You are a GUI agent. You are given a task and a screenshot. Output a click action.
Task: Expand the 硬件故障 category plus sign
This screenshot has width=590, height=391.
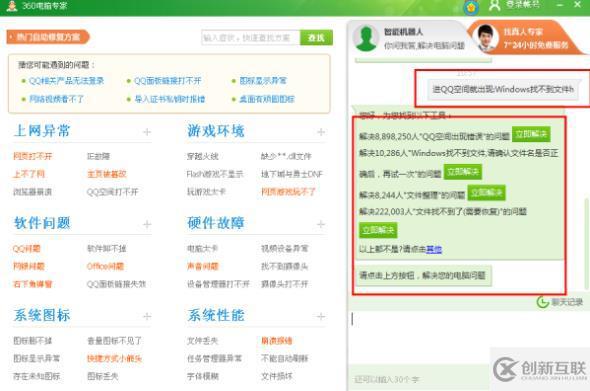pyautogui.click(x=321, y=224)
